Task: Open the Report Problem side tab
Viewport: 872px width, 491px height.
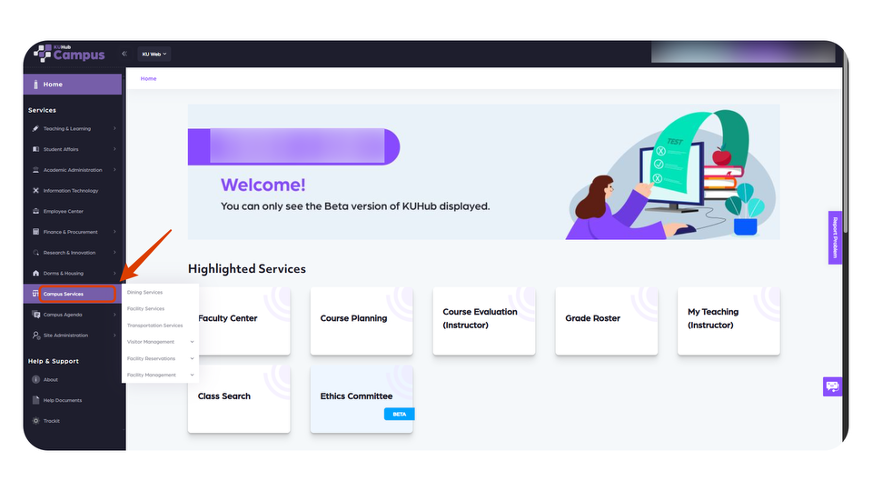Action: click(835, 237)
